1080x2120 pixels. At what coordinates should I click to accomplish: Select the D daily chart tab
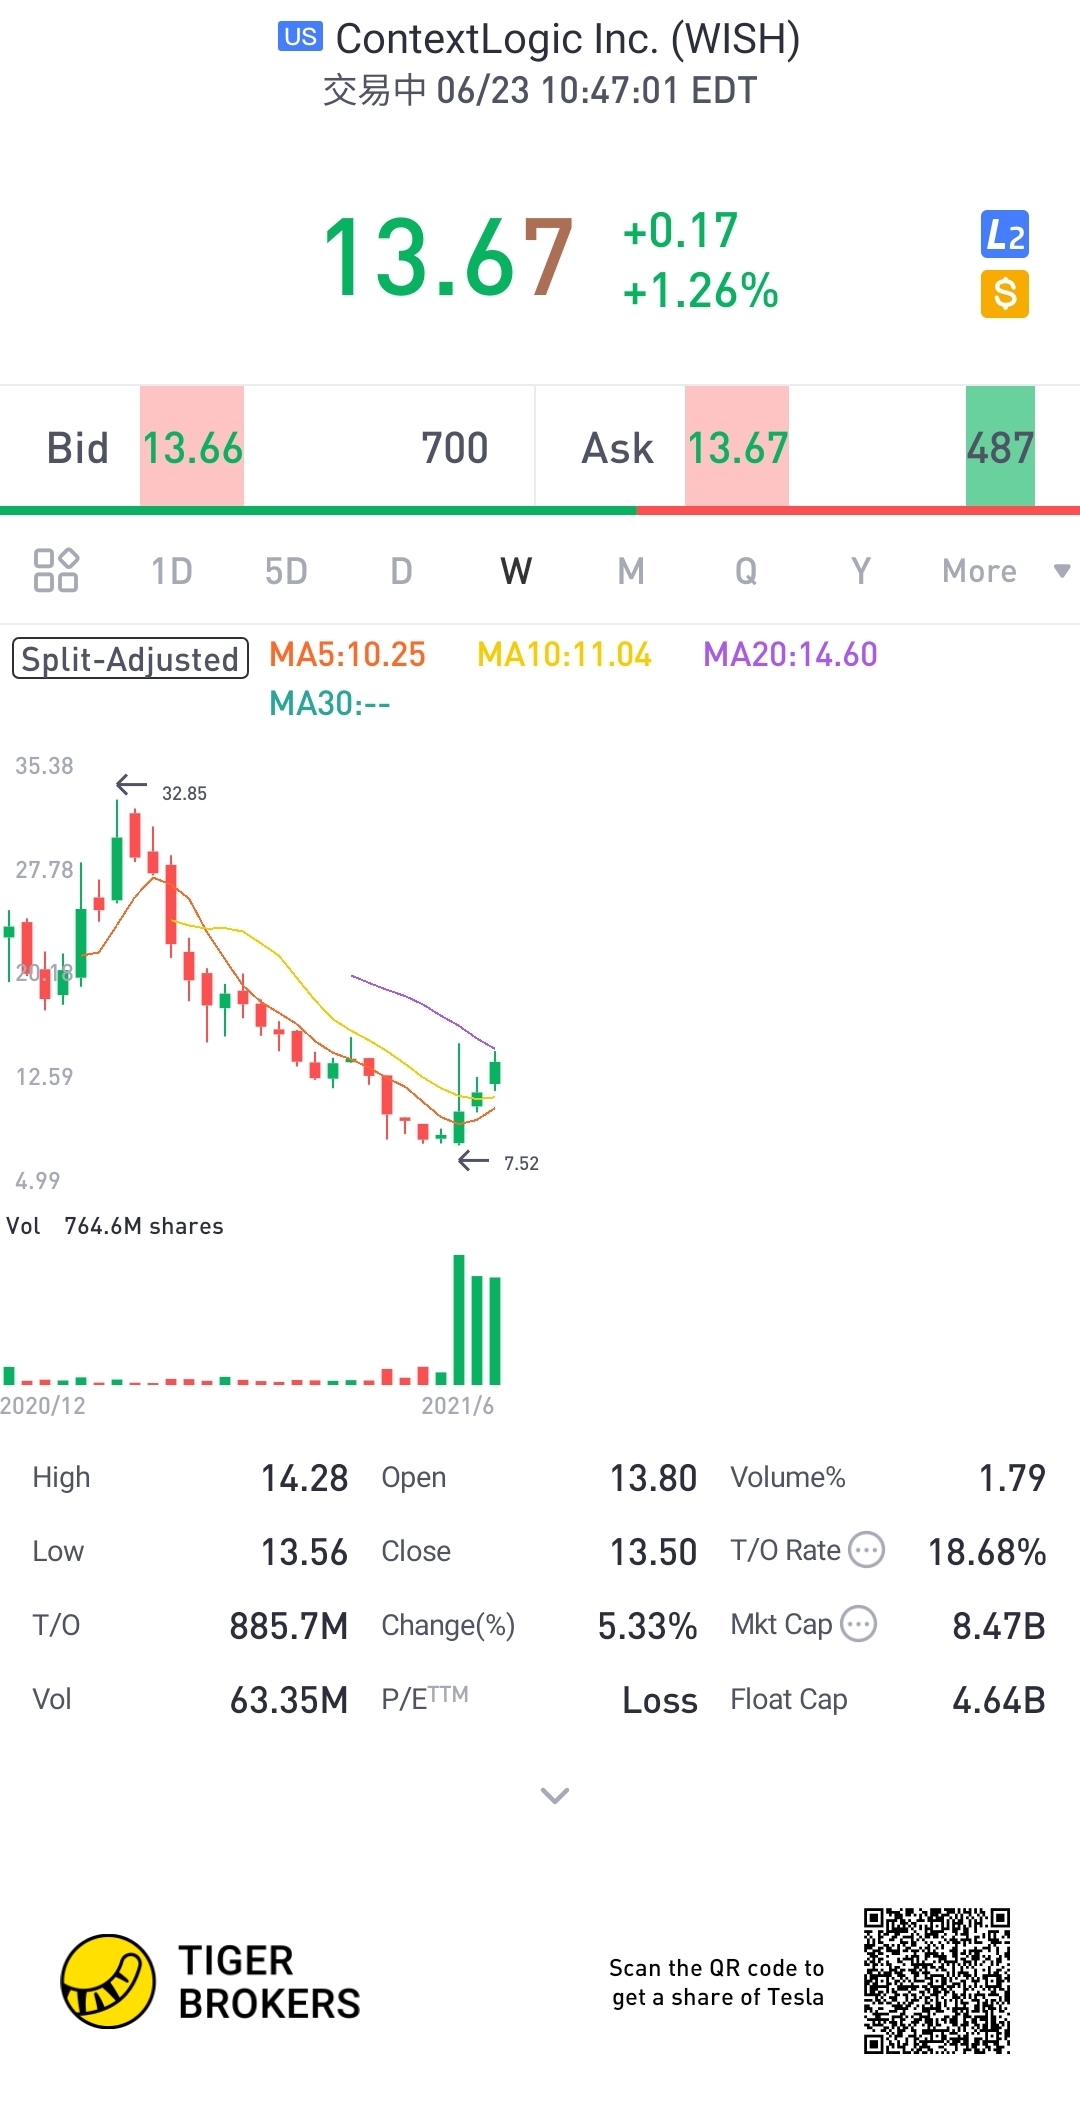click(401, 571)
